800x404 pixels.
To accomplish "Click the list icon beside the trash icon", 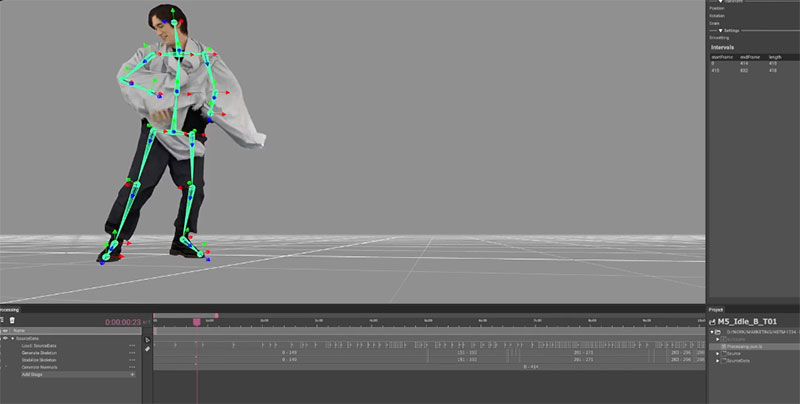I will point(2,320).
